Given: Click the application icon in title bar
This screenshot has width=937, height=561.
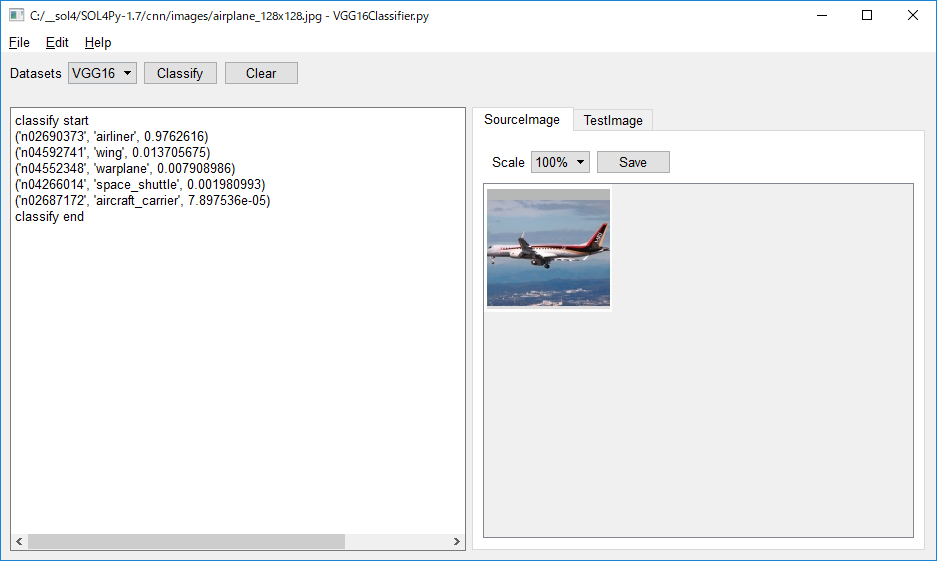Looking at the screenshot, I should pos(17,15).
